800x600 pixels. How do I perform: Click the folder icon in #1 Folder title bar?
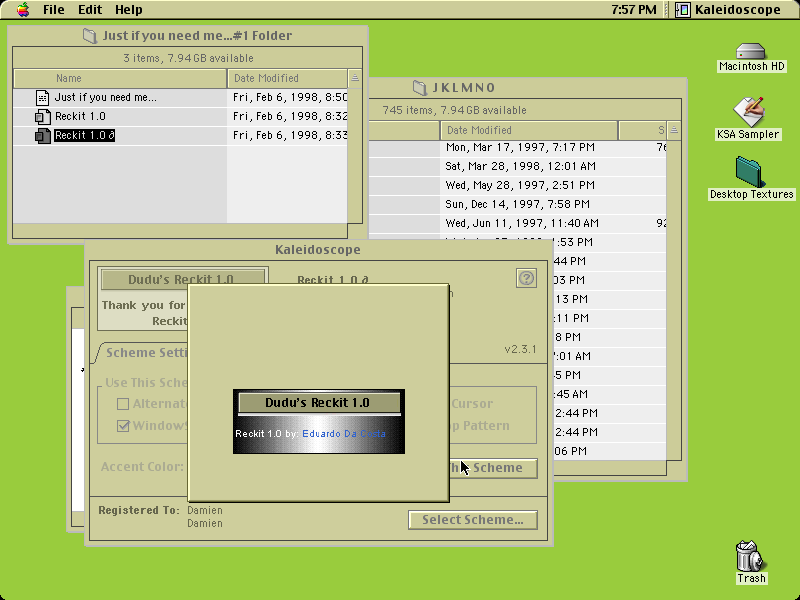click(x=90, y=36)
